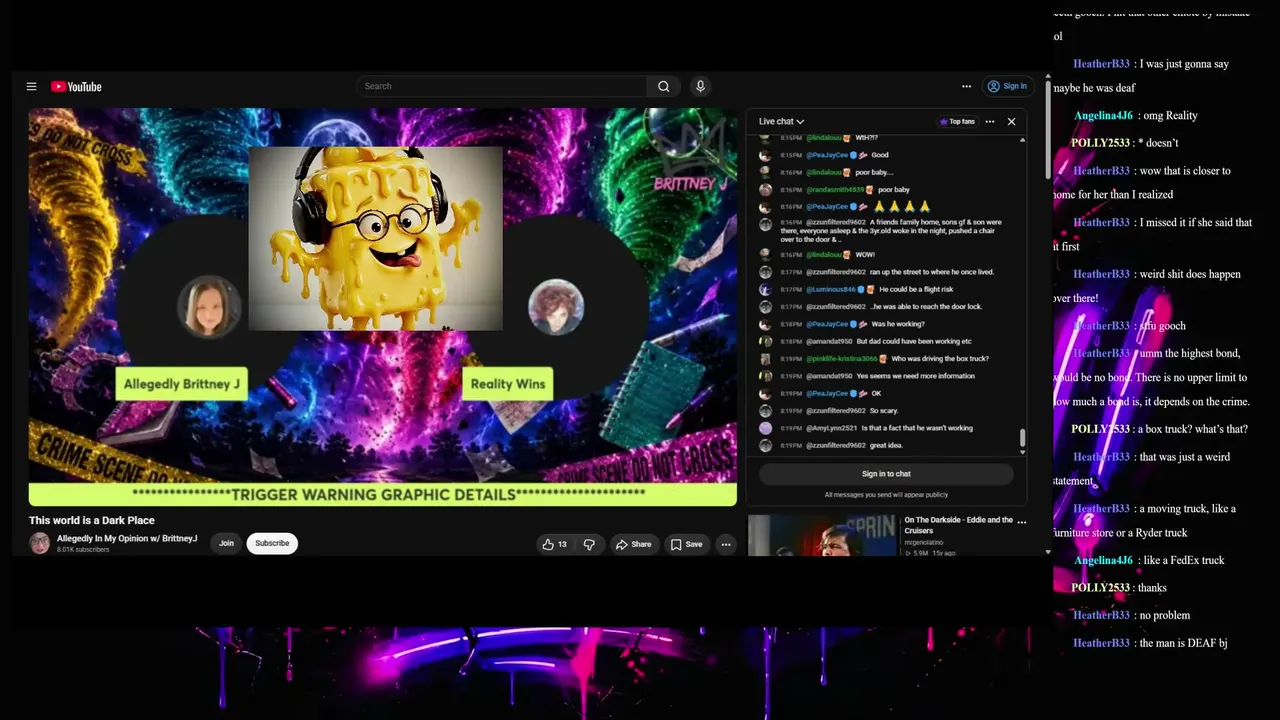Image resolution: width=1280 pixels, height=720 pixels.
Task: Click overlay chat line 'like a FedEx truck'
Action: click(x=1184, y=561)
